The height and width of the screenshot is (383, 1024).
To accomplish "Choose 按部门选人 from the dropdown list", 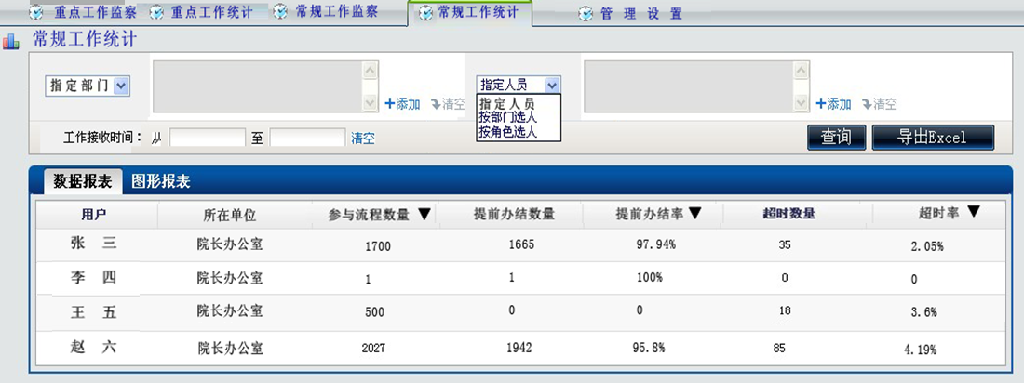I will point(507,118).
